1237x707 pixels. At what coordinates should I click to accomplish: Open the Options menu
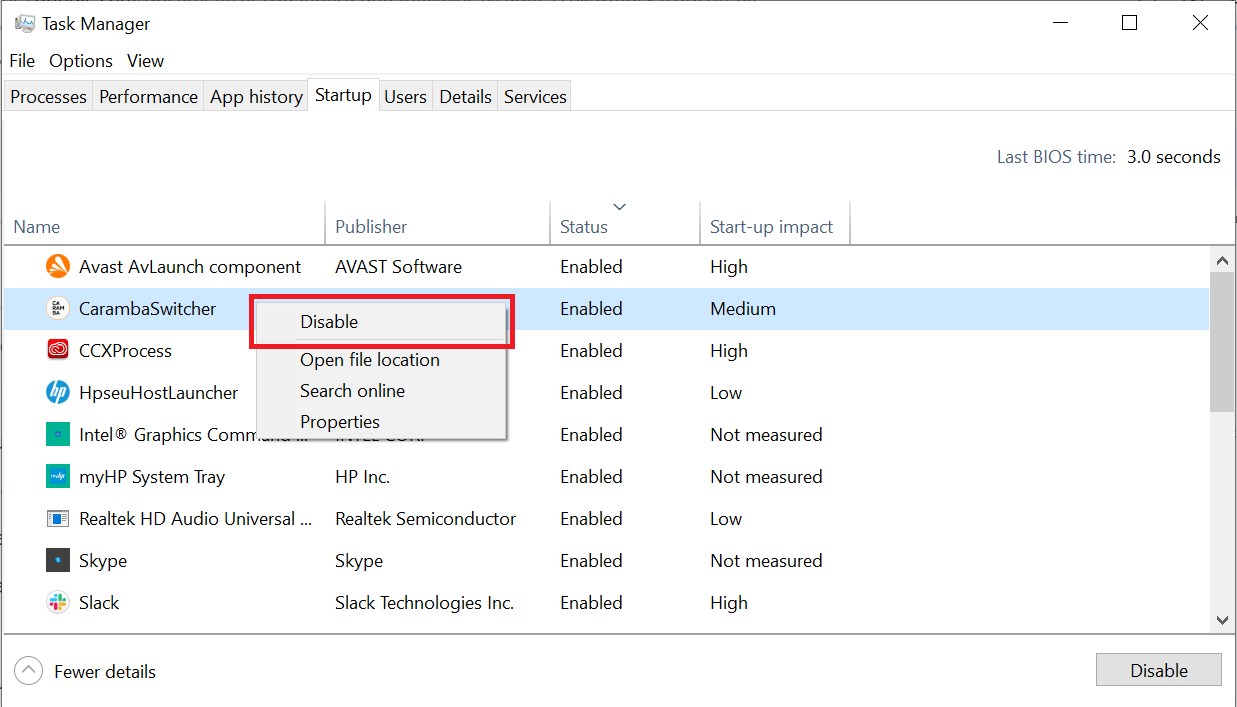pyautogui.click(x=80, y=60)
